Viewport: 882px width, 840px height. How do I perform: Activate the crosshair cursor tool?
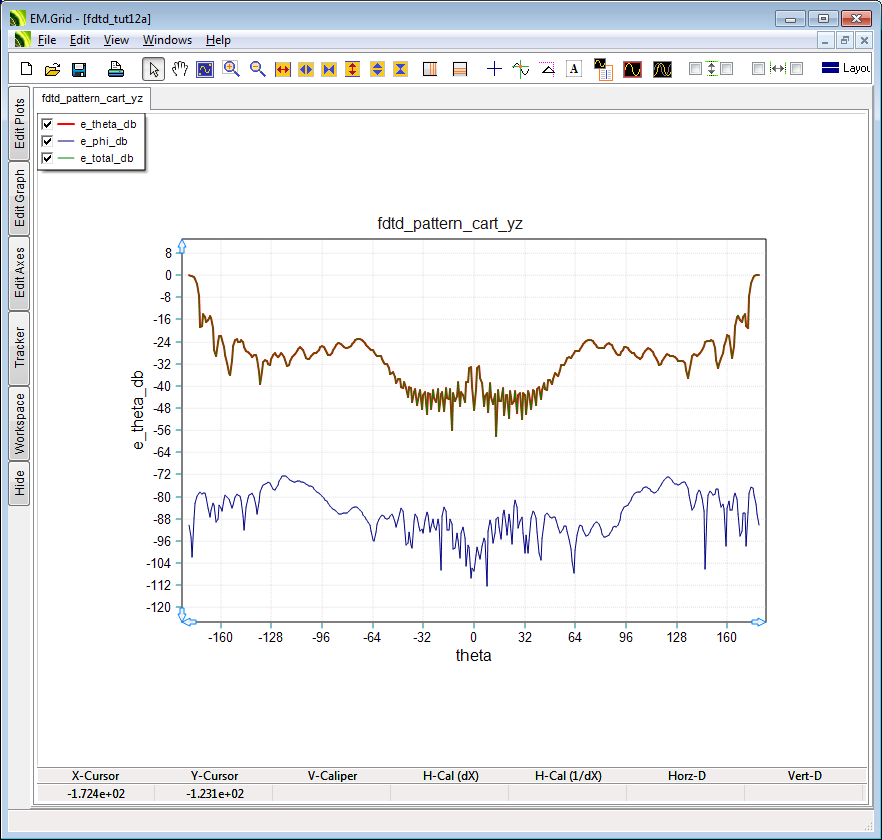[x=494, y=69]
